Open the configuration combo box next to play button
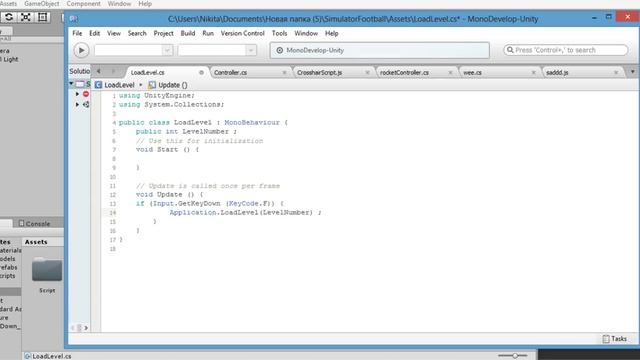640x360 pixels. (x=133, y=50)
